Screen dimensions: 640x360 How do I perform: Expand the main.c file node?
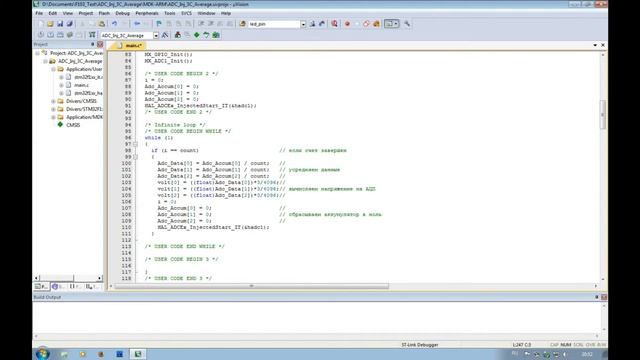61,85
